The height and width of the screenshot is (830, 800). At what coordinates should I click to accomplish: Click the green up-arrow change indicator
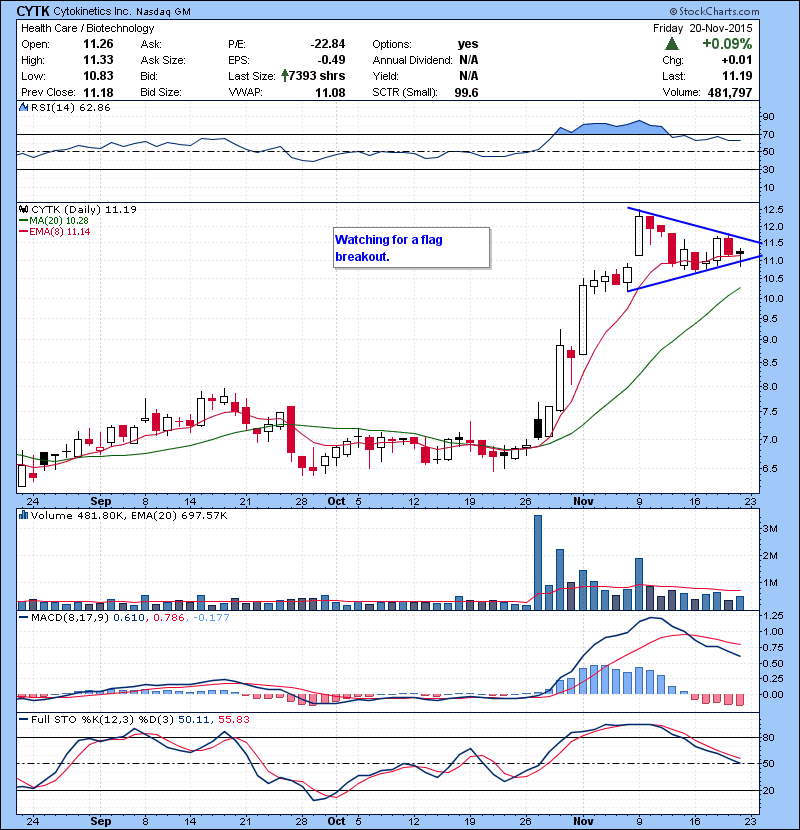click(672, 44)
